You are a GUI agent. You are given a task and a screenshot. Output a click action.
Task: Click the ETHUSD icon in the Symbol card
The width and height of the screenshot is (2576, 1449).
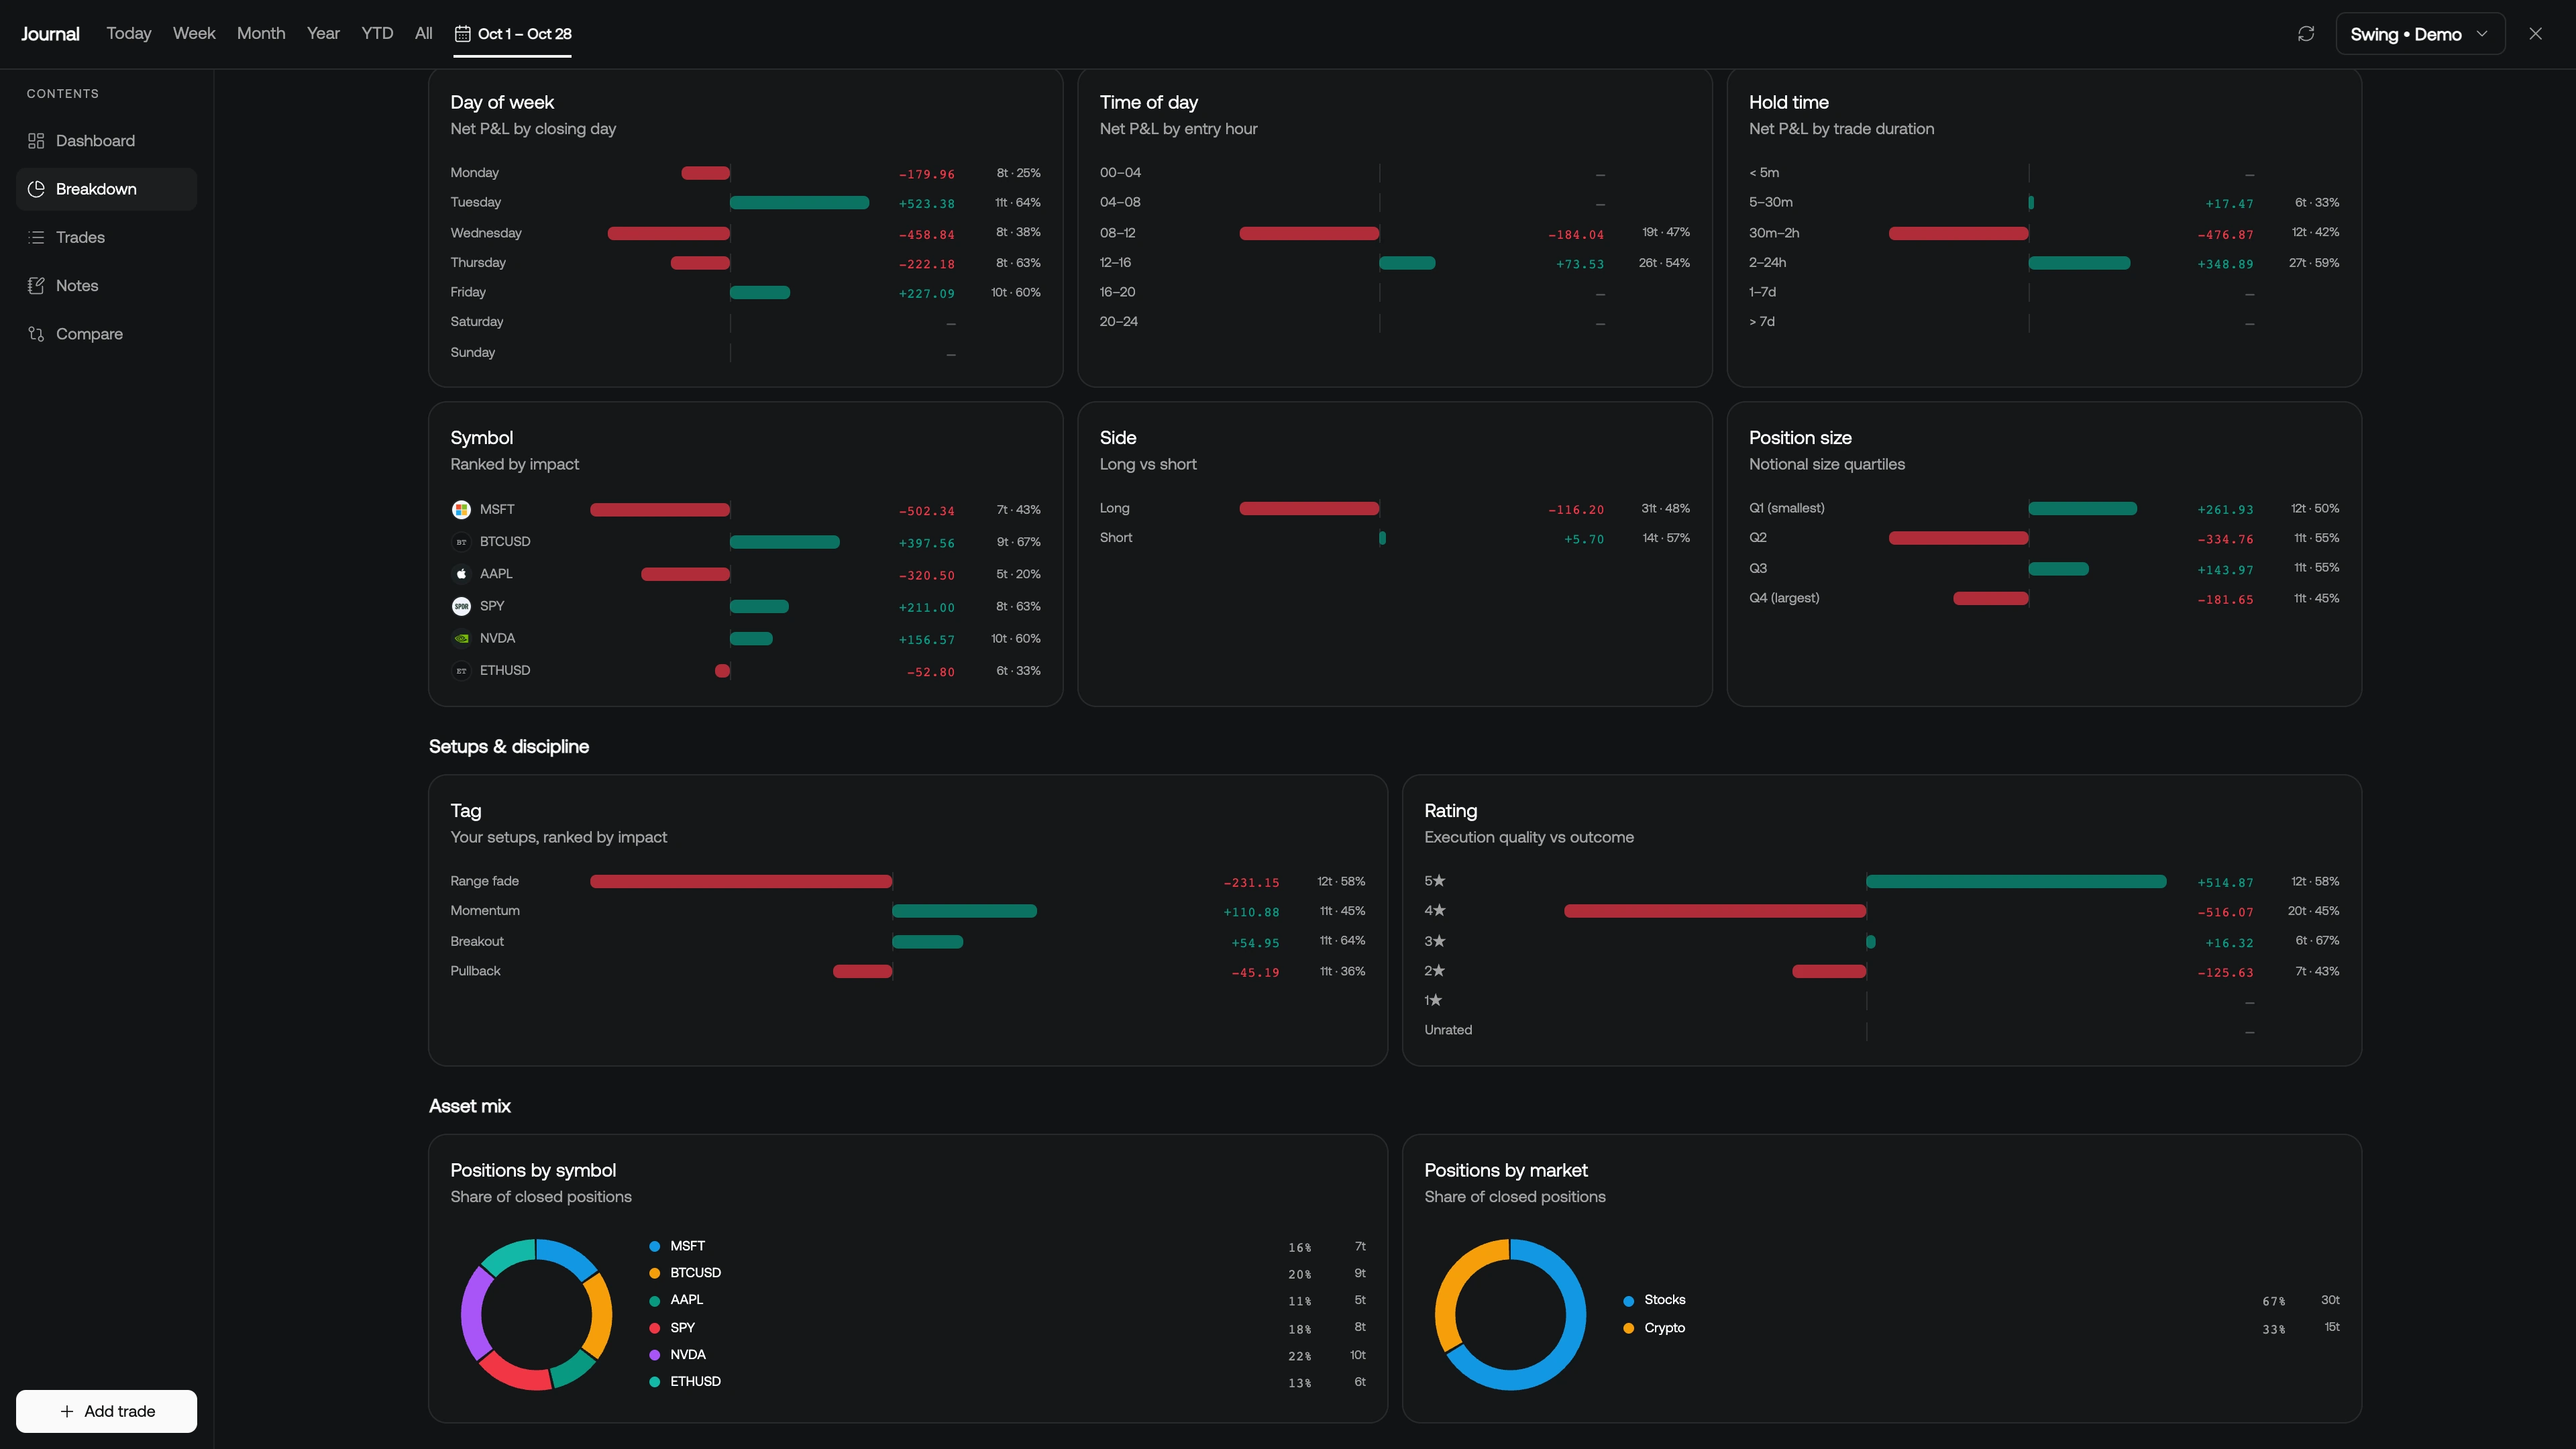pos(461,671)
